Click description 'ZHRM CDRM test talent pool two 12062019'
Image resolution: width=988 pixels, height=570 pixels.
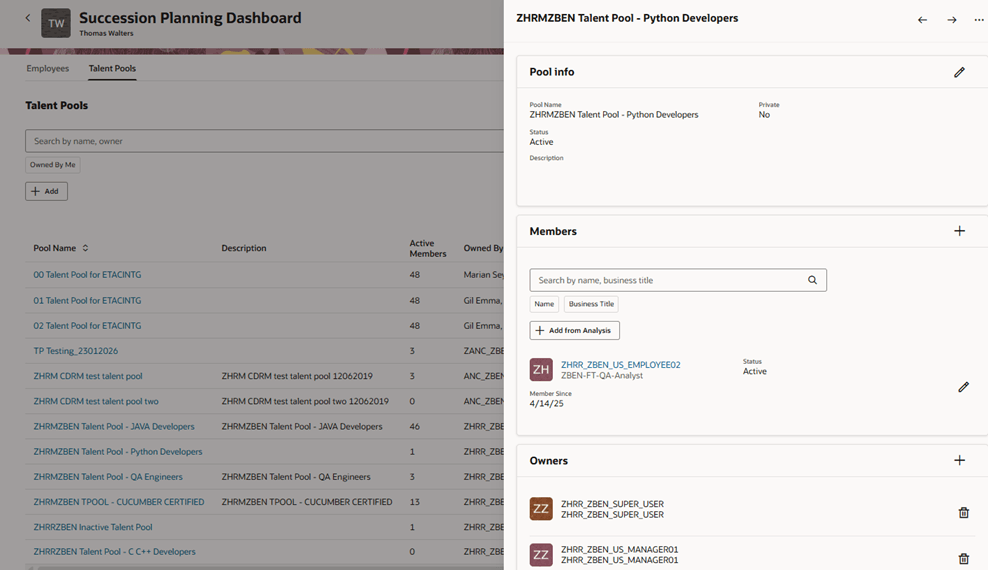[x=305, y=401]
